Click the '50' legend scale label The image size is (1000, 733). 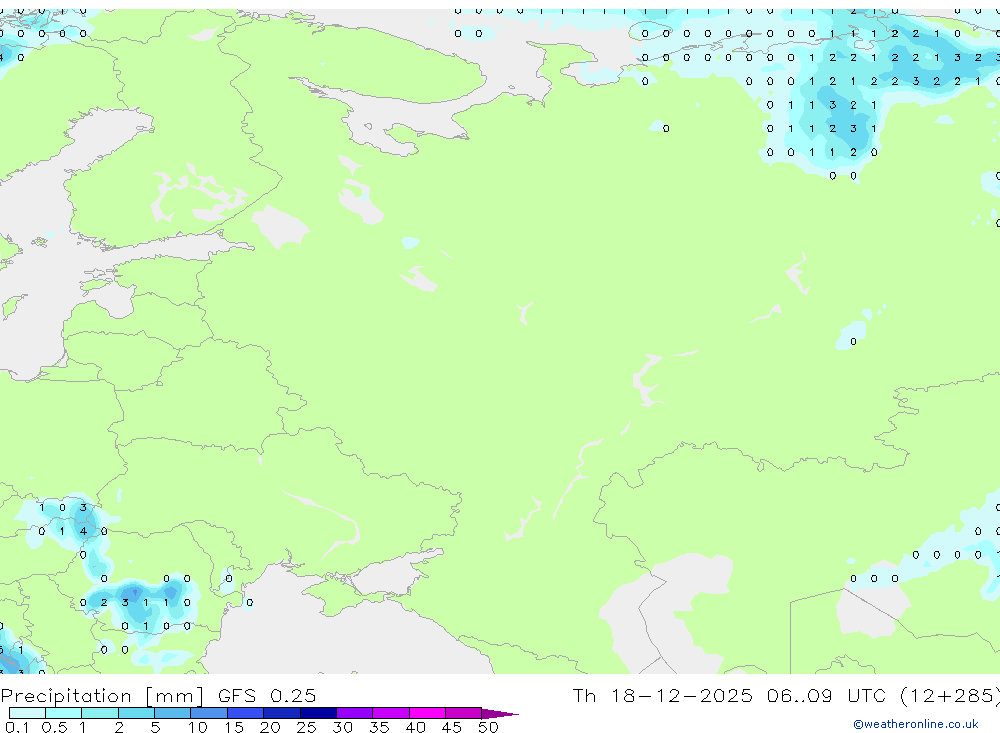(488, 727)
